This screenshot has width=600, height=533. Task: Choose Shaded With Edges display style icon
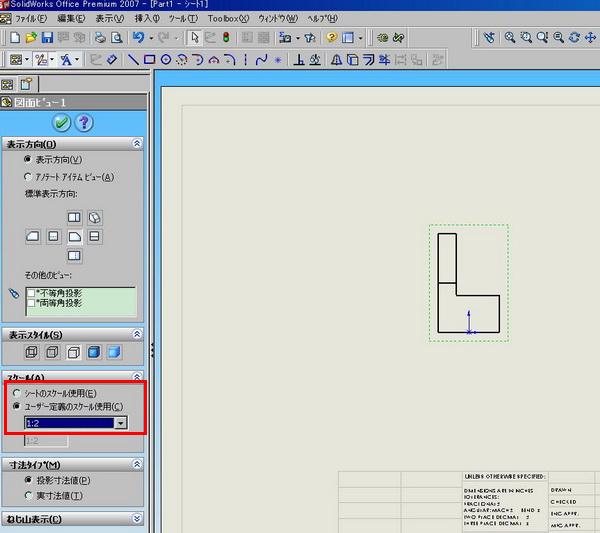coord(94,352)
